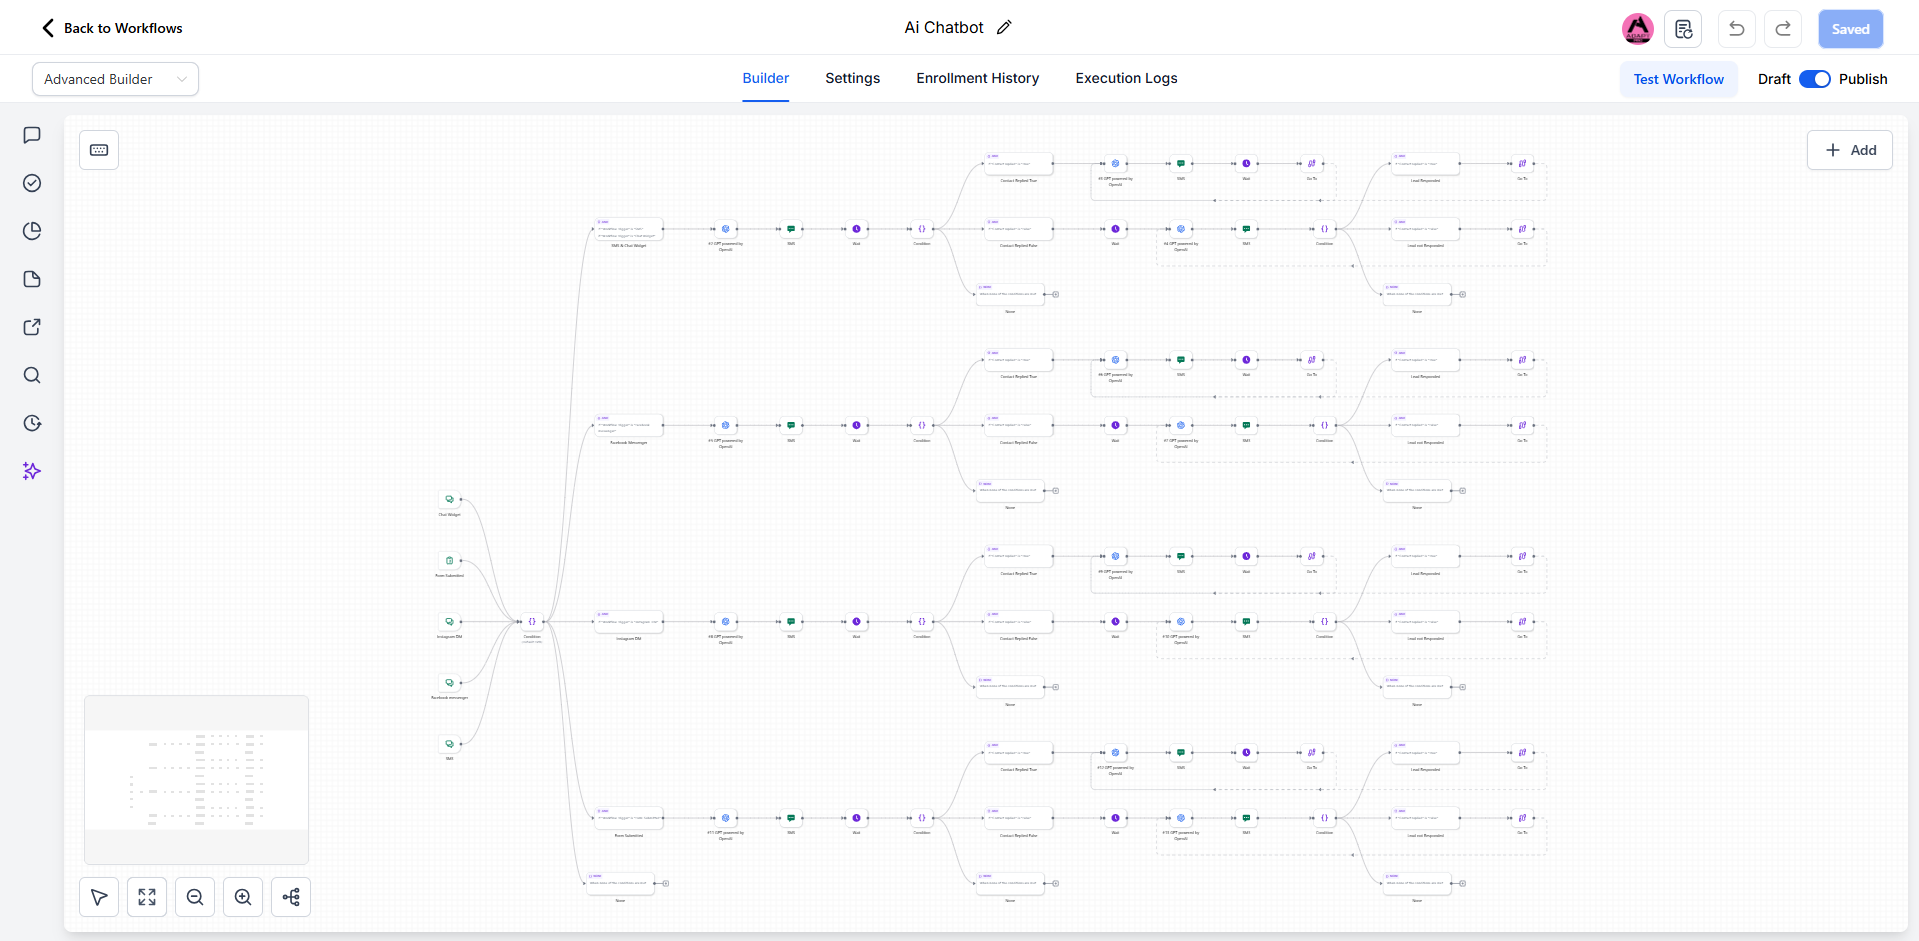Open the Instagram DM branch card
The height and width of the screenshot is (941, 1919).
point(629,621)
